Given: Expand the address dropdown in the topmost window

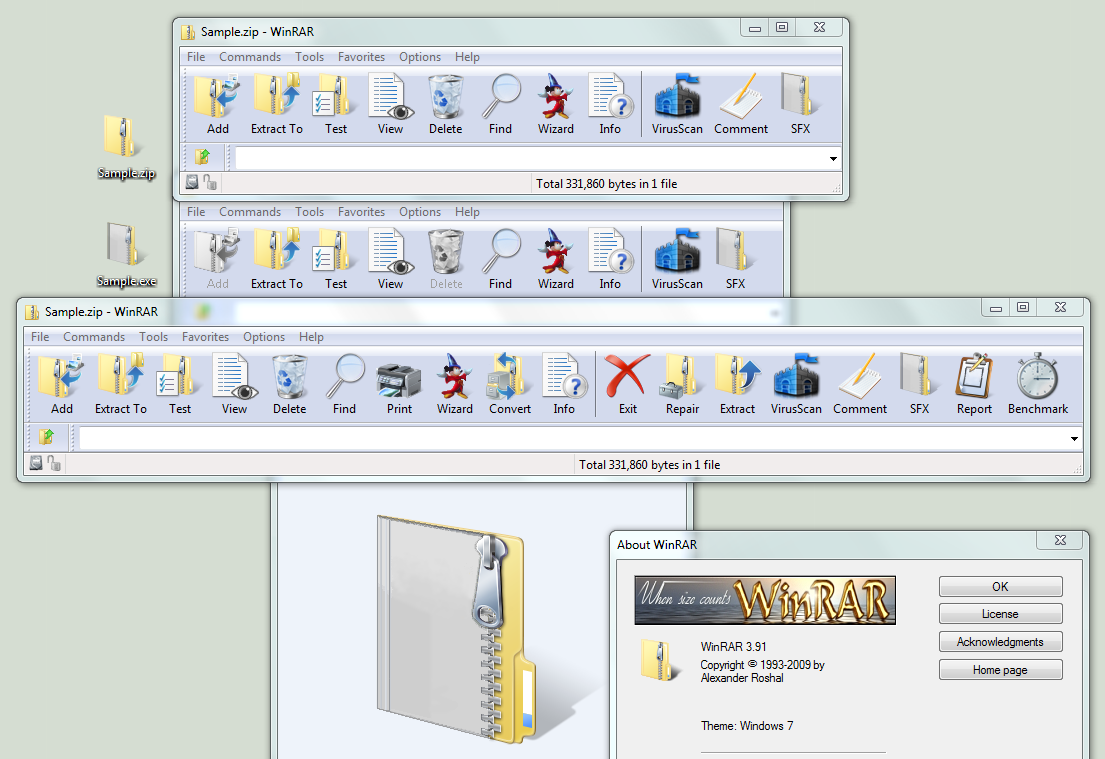Looking at the screenshot, I should tap(833, 158).
